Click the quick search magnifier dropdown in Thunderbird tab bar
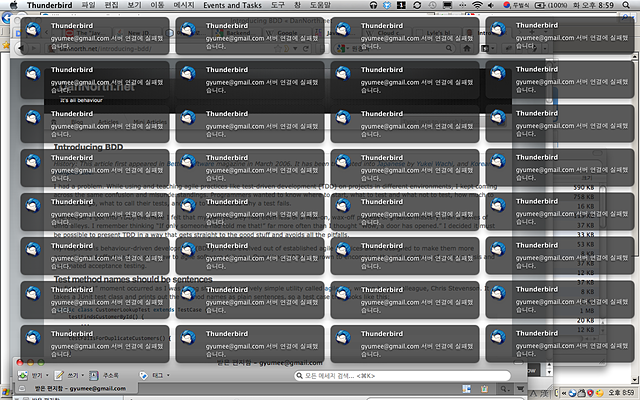 [x=505, y=389]
